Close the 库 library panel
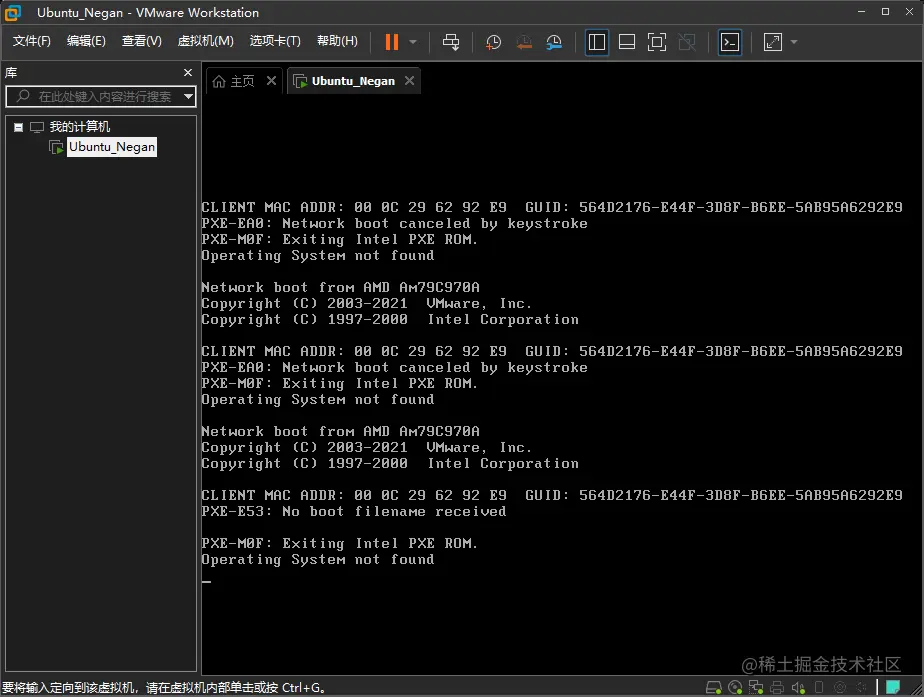 click(x=188, y=72)
